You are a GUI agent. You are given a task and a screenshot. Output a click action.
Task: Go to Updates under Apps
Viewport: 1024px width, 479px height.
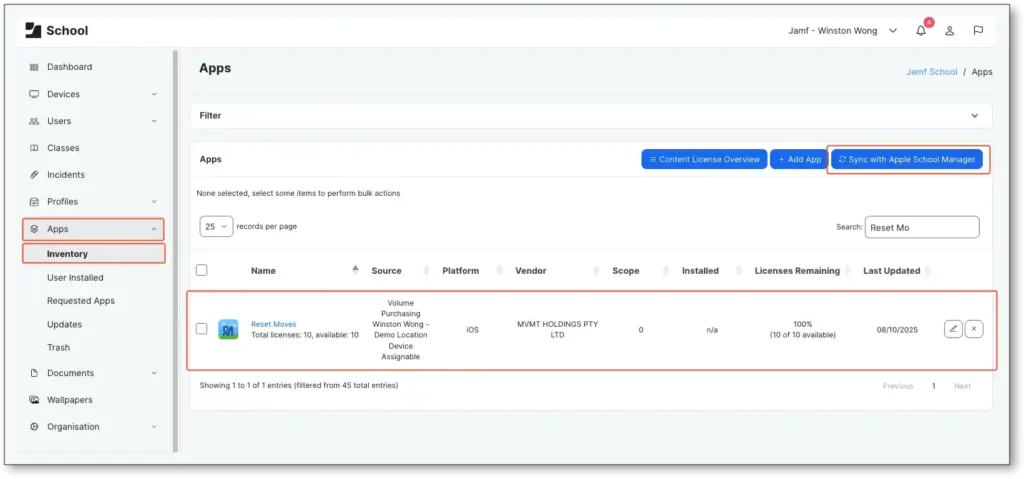click(64, 324)
